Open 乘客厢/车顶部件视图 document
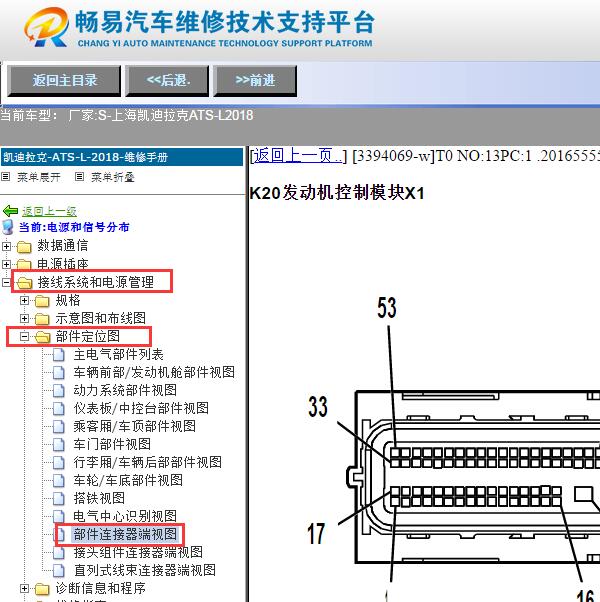The image size is (600, 602). click(135, 426)
